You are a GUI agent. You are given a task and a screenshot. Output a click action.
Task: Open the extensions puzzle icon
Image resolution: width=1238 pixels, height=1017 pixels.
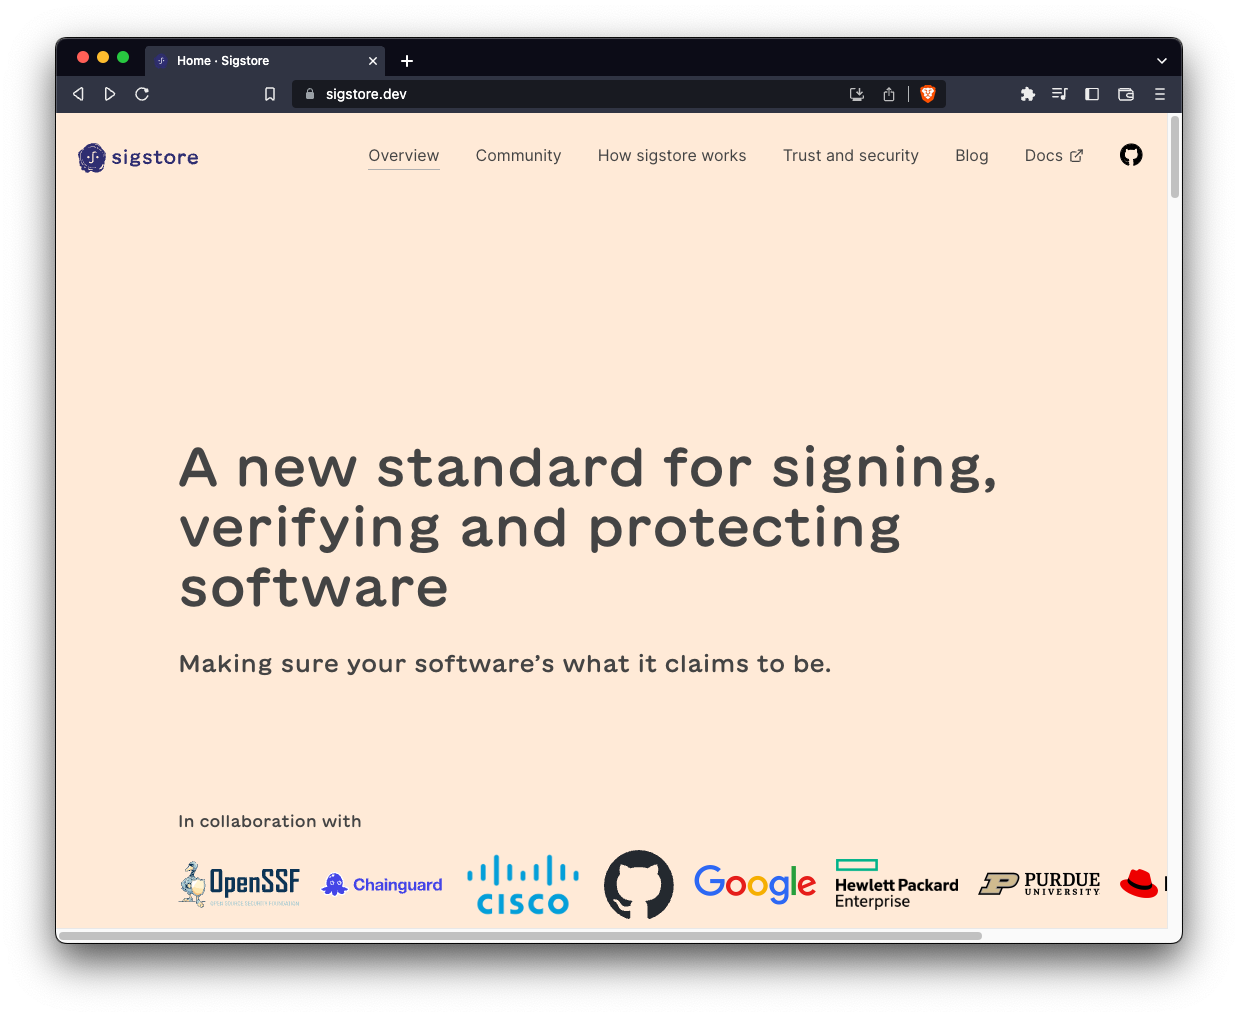1027,94
